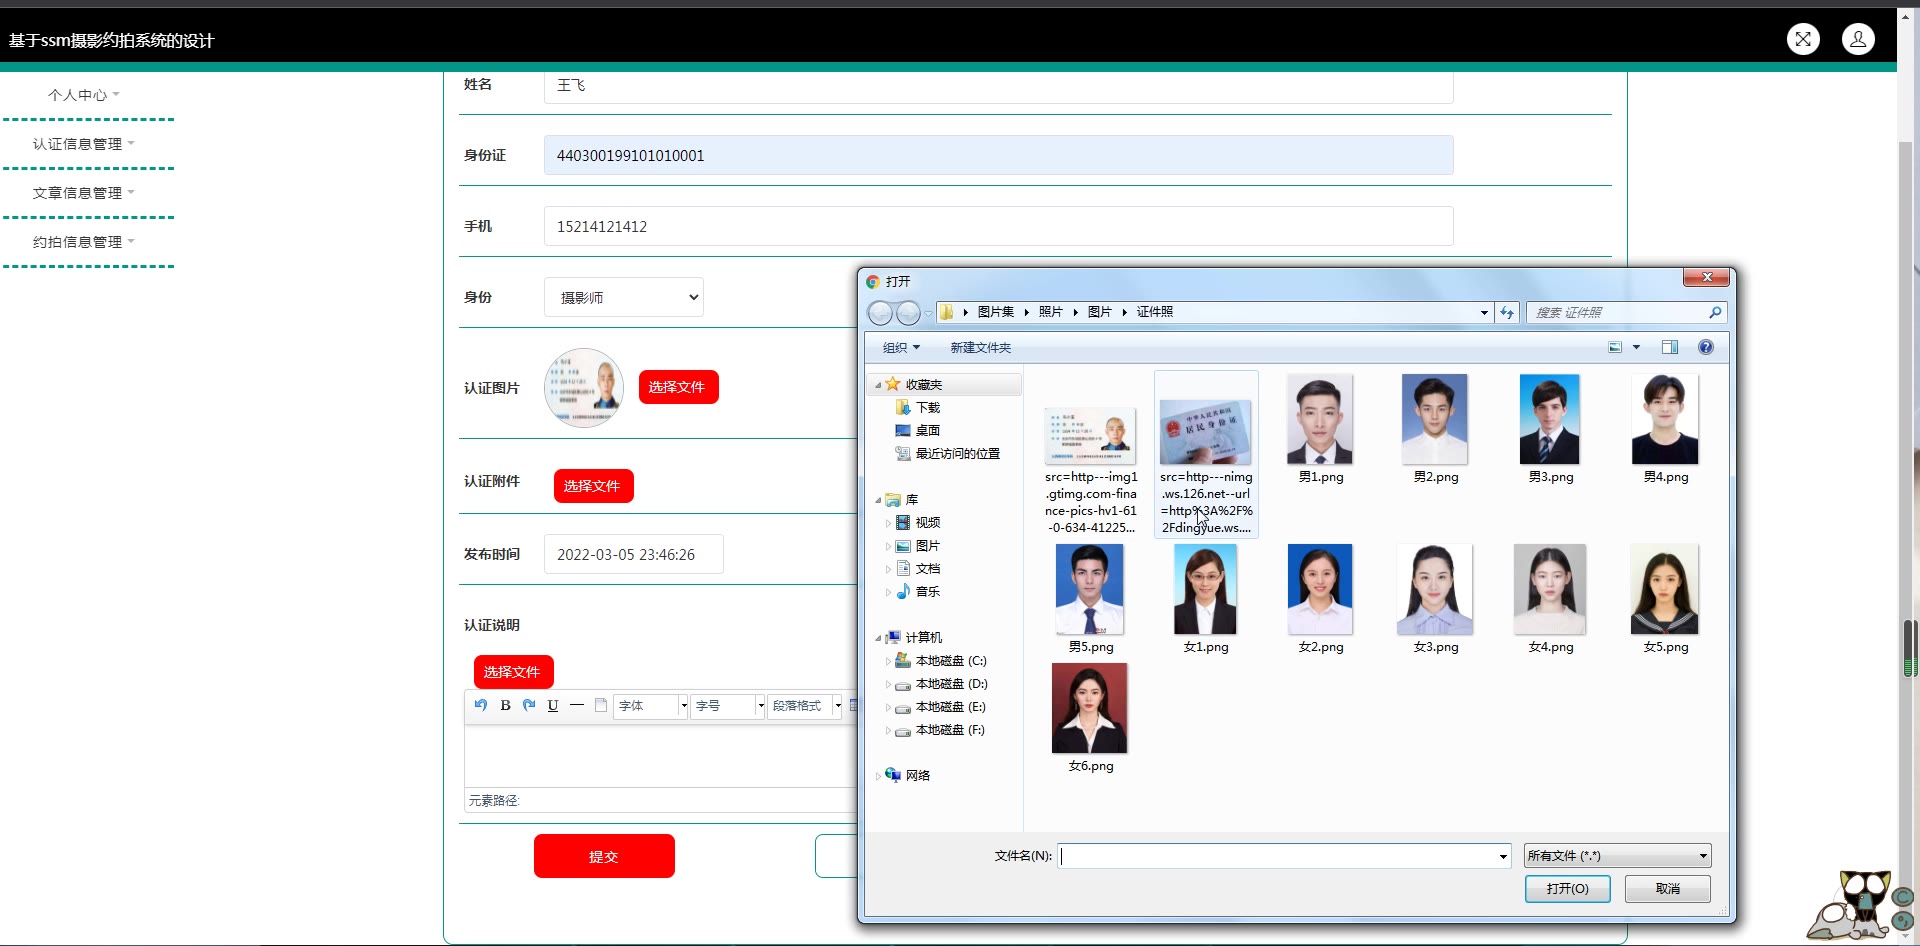Toggle bold formatting in the editor toolbar
This screenshot has width=1920, height=946.
(x=505, y=705)
